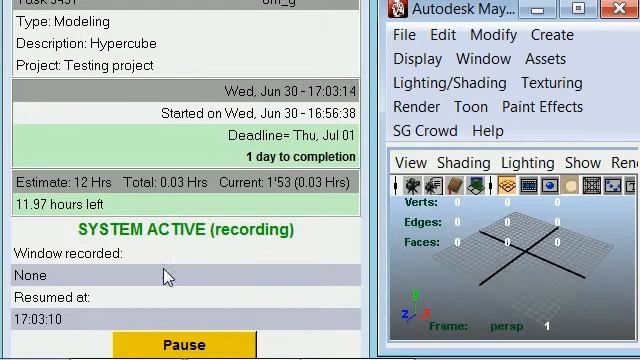Open the Edit menu in Maya

click(x=443, y=35)
